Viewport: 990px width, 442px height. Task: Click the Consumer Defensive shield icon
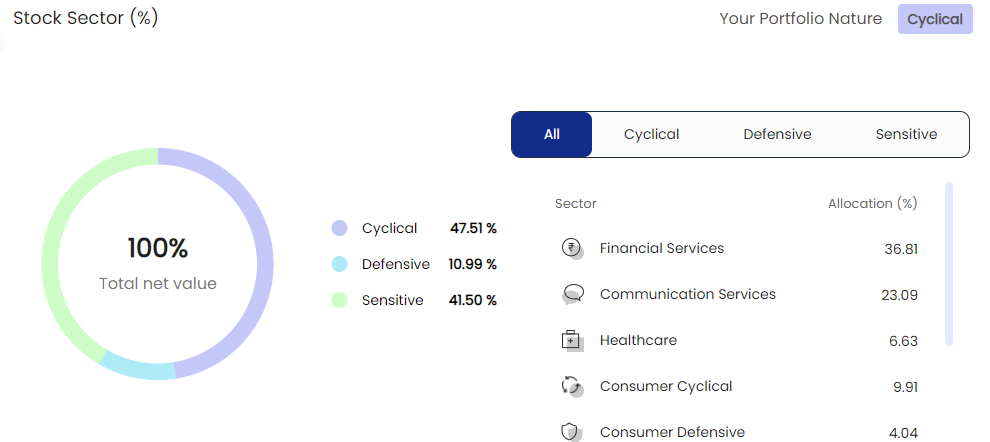571,433
